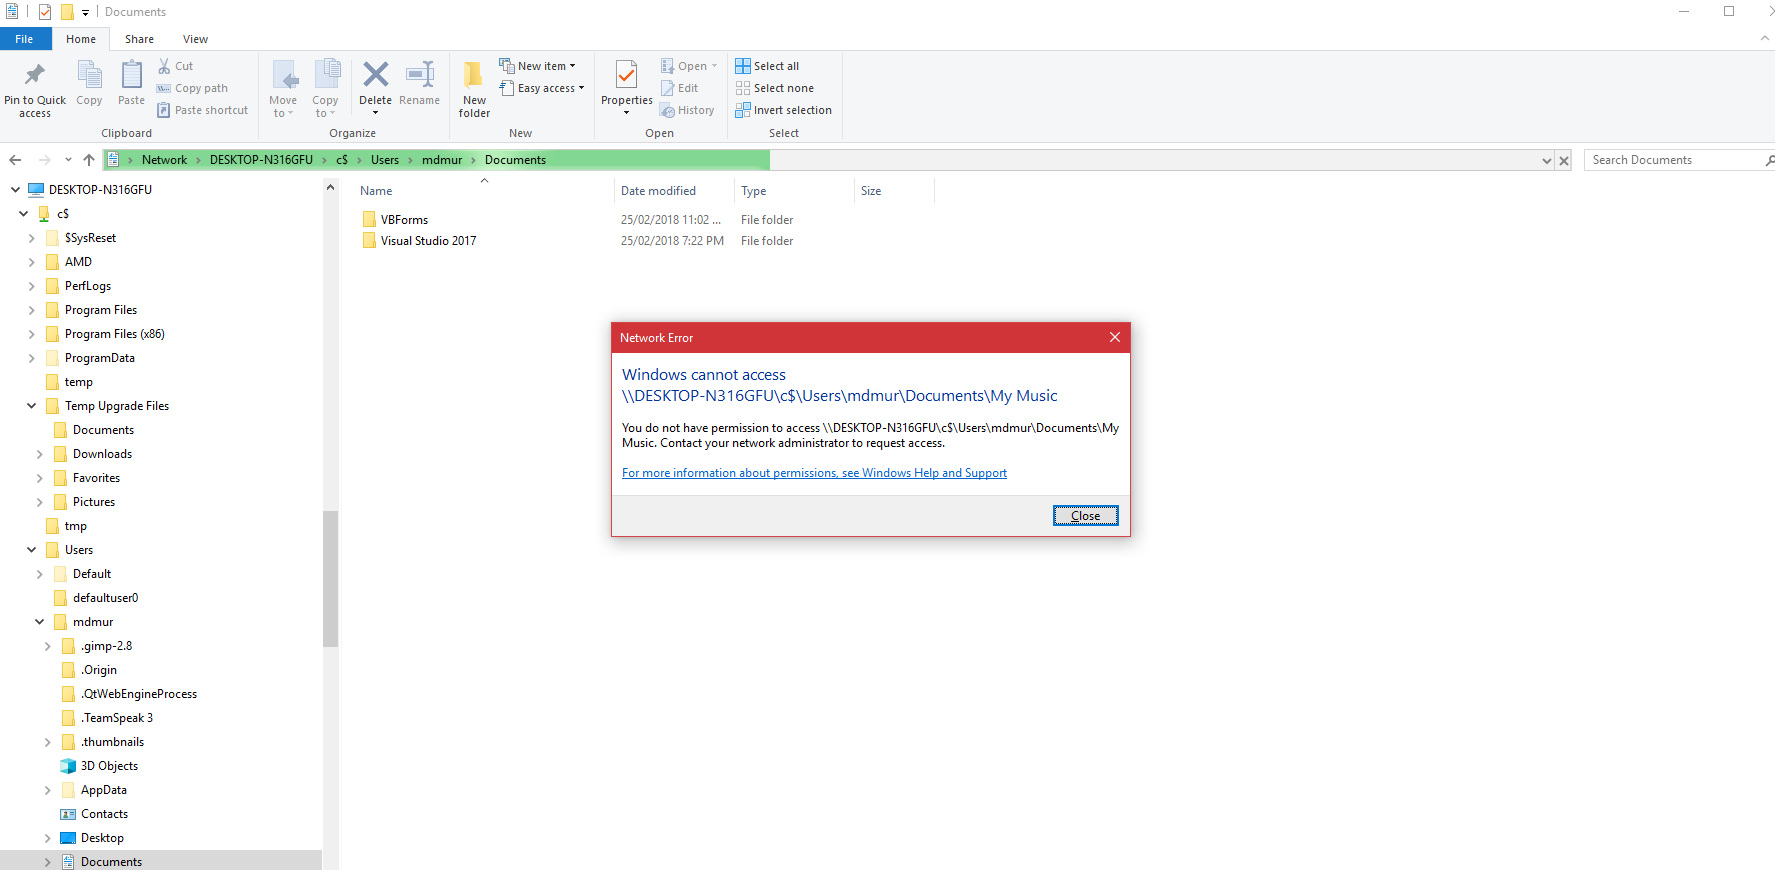Click the Copy icon in Clipboard group

[89, 75]
